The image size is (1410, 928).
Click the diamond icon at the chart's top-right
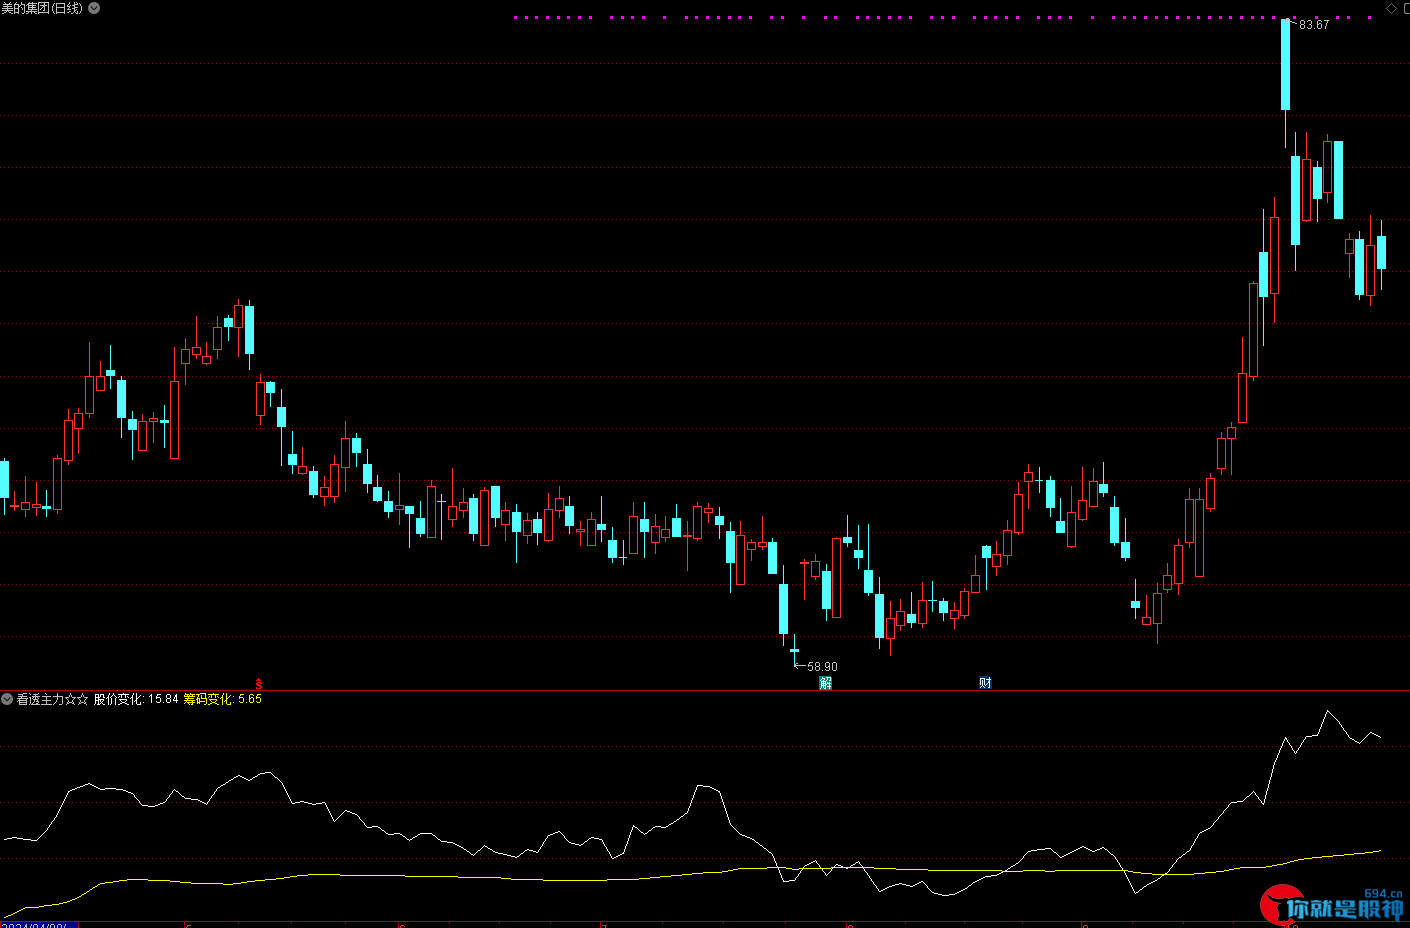(x=1391, y=8)
